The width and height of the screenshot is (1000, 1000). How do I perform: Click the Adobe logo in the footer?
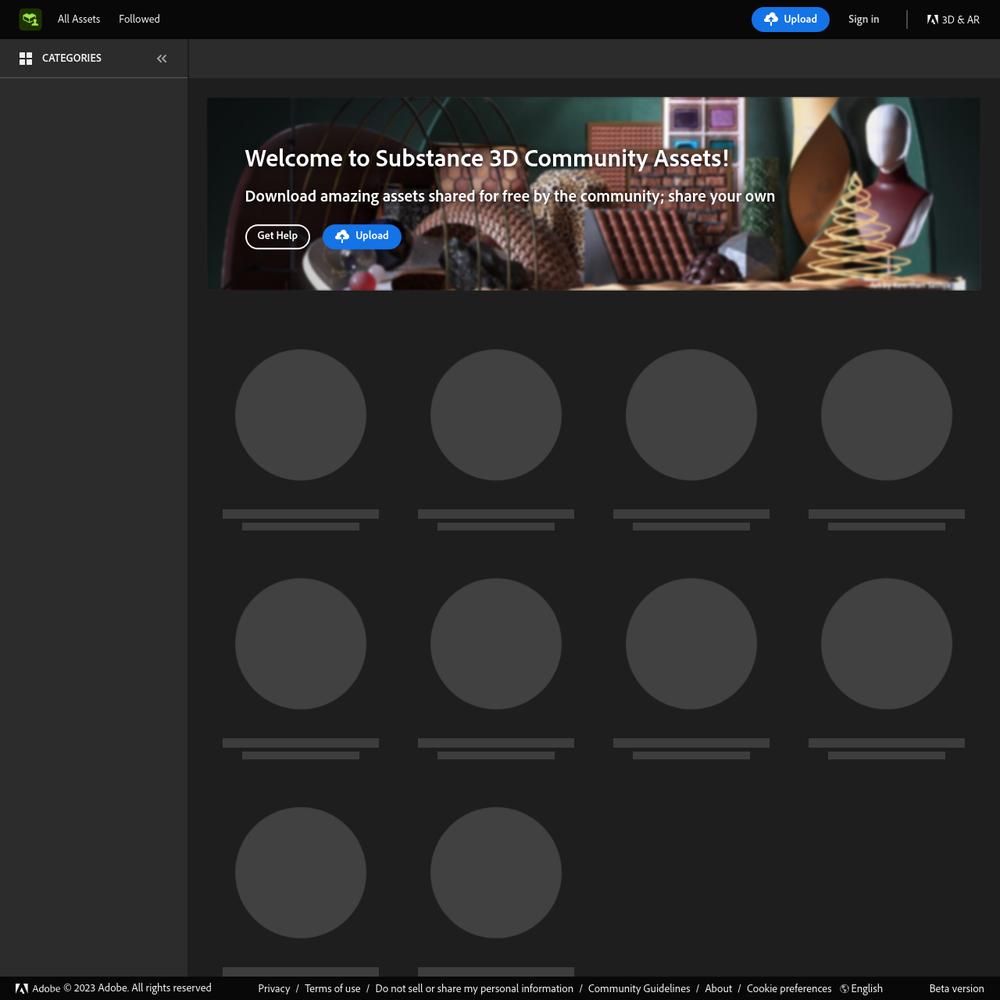pyautogui.click(x=21, y=988)
